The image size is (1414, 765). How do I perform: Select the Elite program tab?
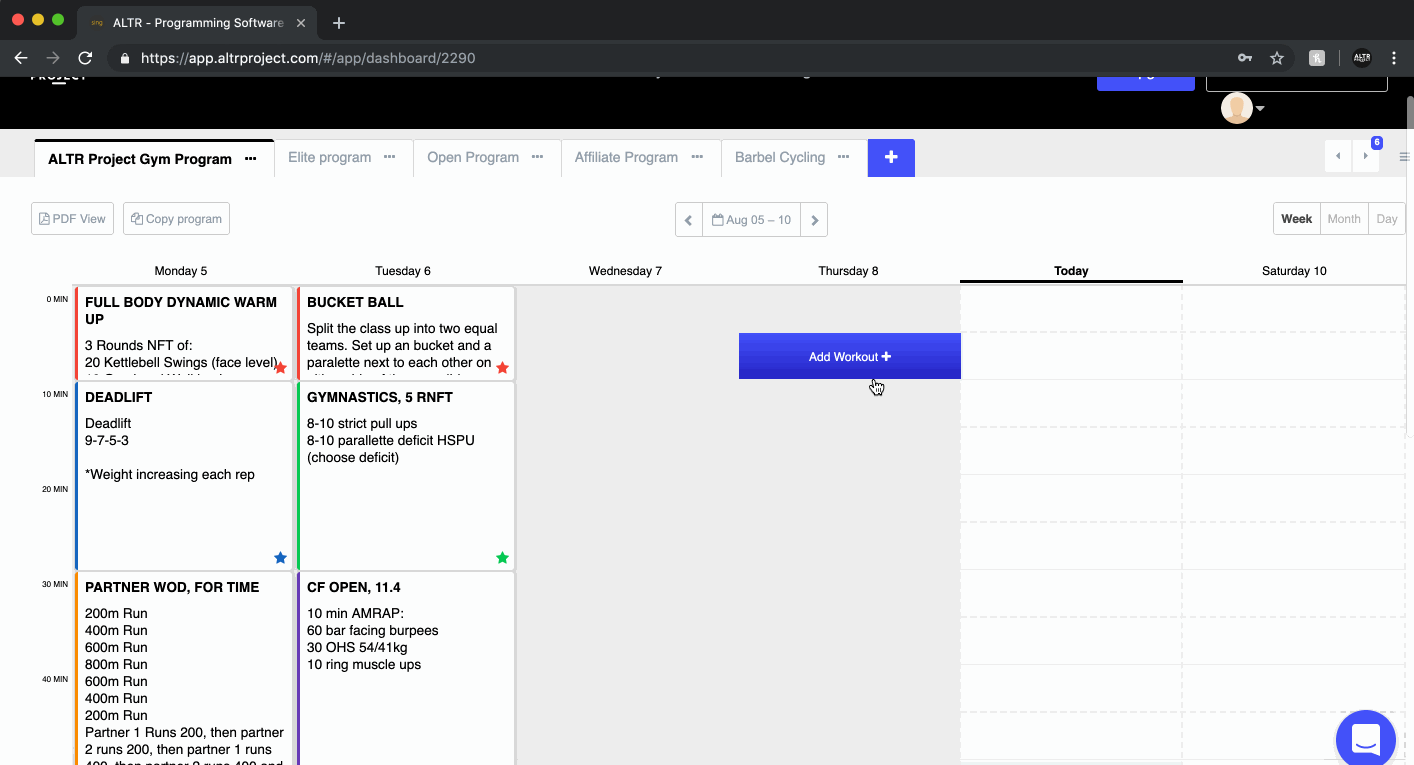[x=329, y=157]
